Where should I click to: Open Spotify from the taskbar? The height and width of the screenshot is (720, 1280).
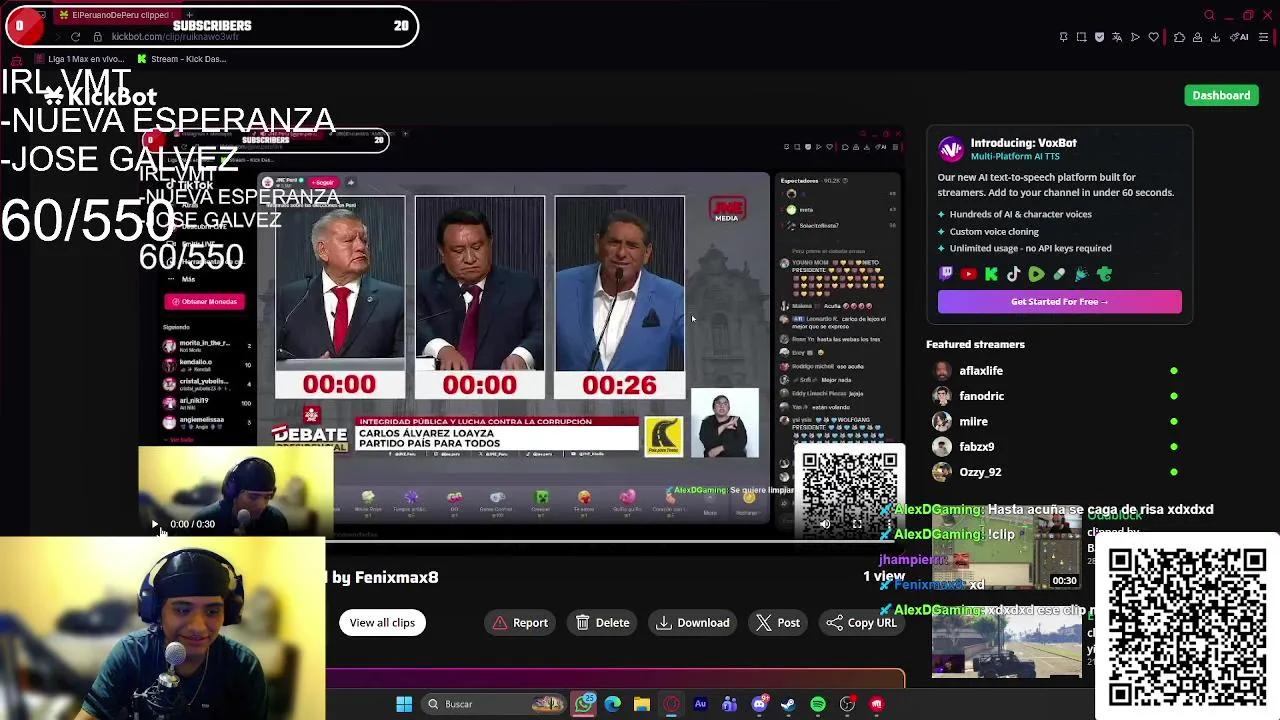(818, 704)
